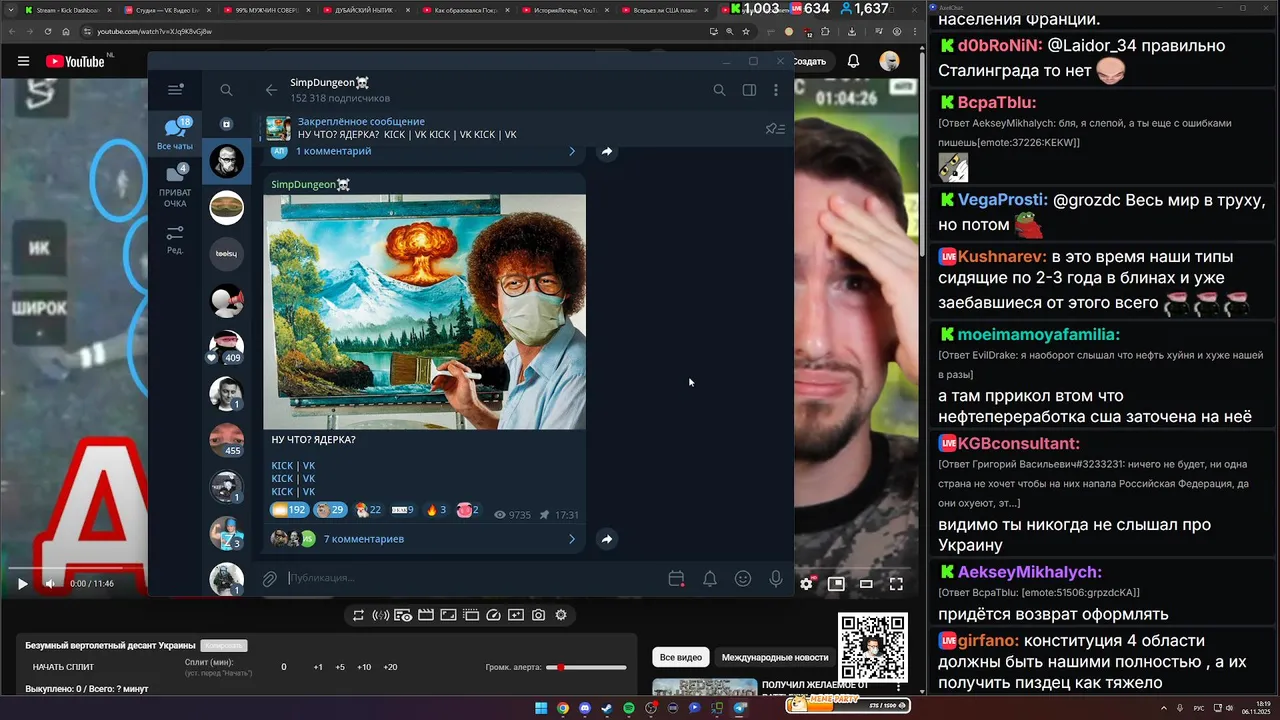Click the voice message microphone icon
The image size is (1280, 720).
[x=776, y=578]
